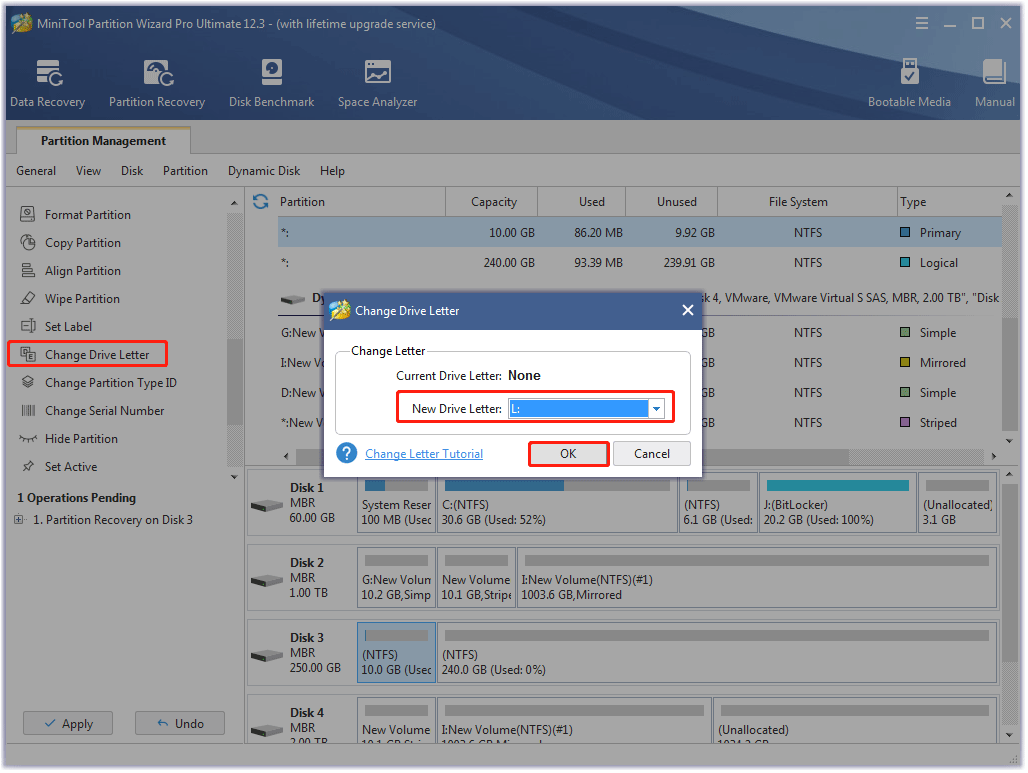Viewport: 1028px width, 773px height.
Task: Switch to the Partition Management tab
Action: 103,140
